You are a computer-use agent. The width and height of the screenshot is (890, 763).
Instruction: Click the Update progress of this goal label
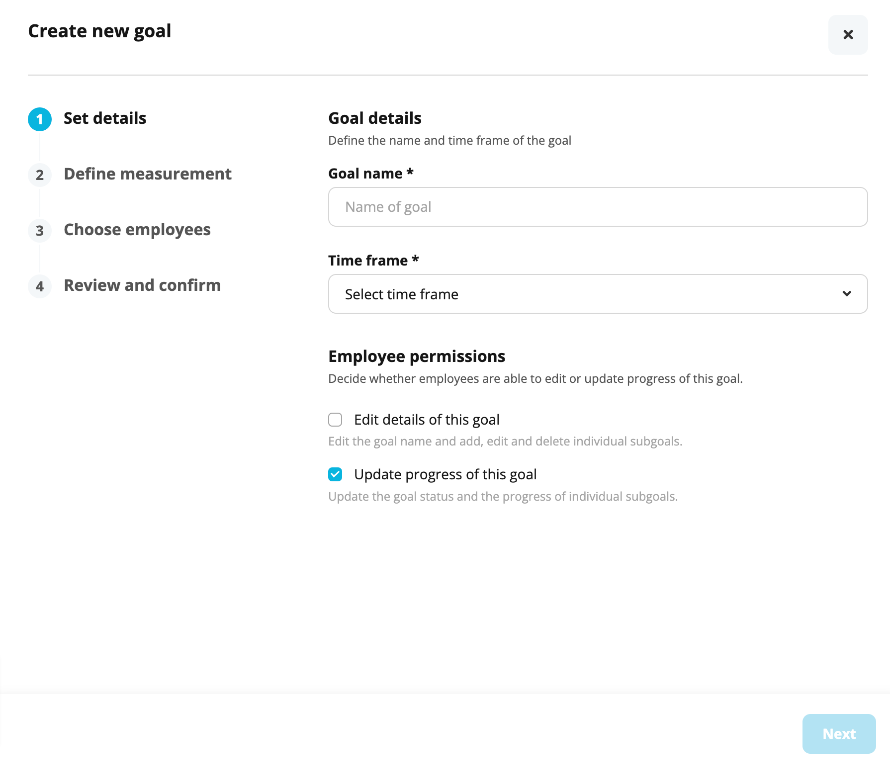pos(446,474)
